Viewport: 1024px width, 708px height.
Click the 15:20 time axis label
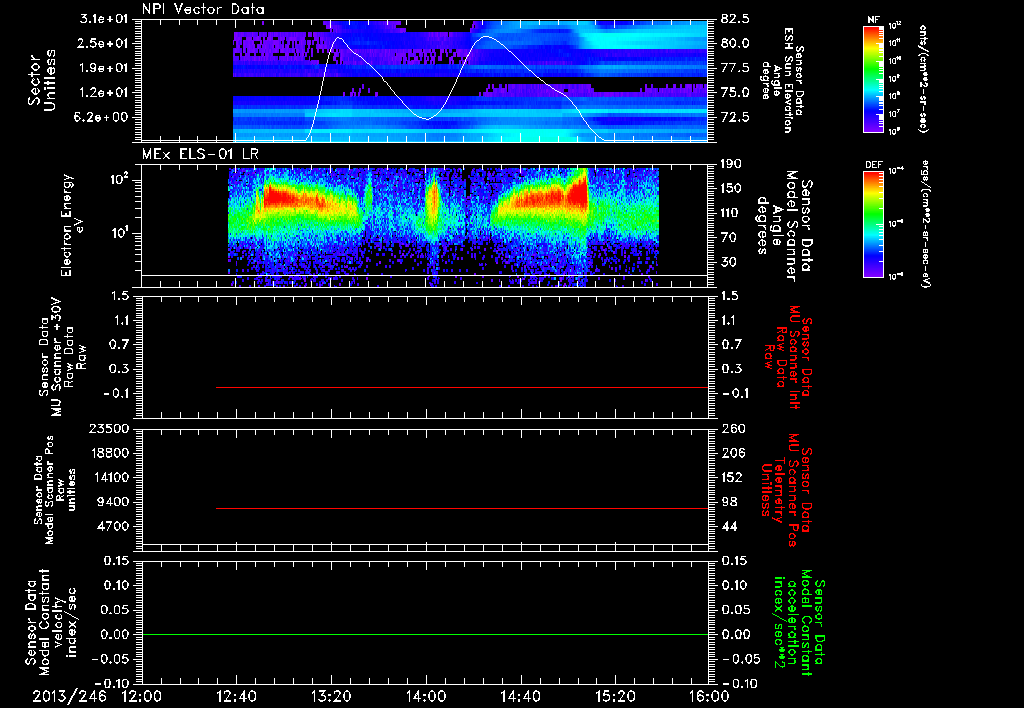(615, 696)
